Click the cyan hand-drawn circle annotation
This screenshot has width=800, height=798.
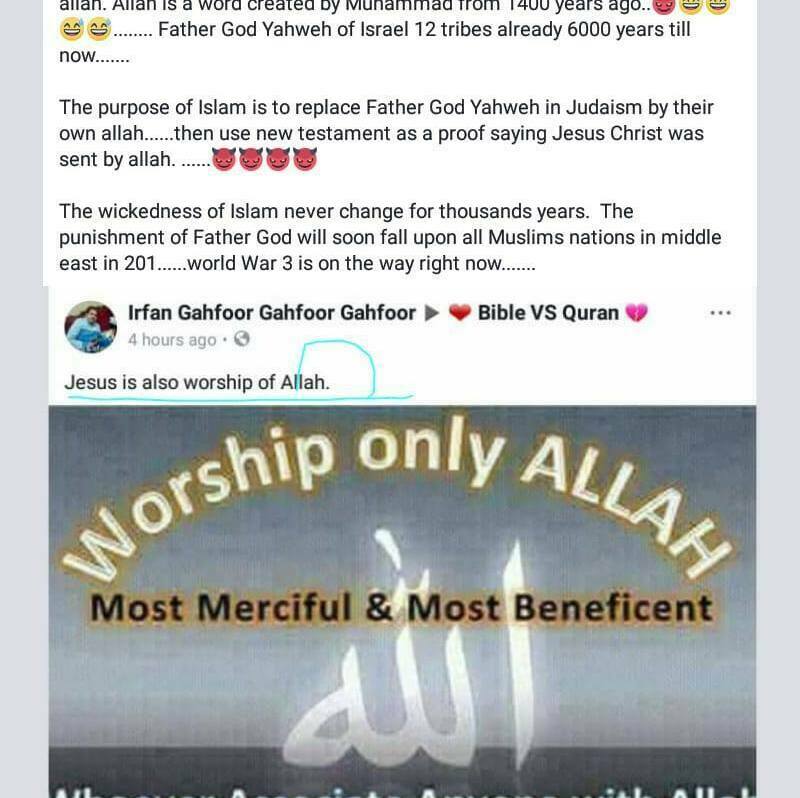point(337,369)
